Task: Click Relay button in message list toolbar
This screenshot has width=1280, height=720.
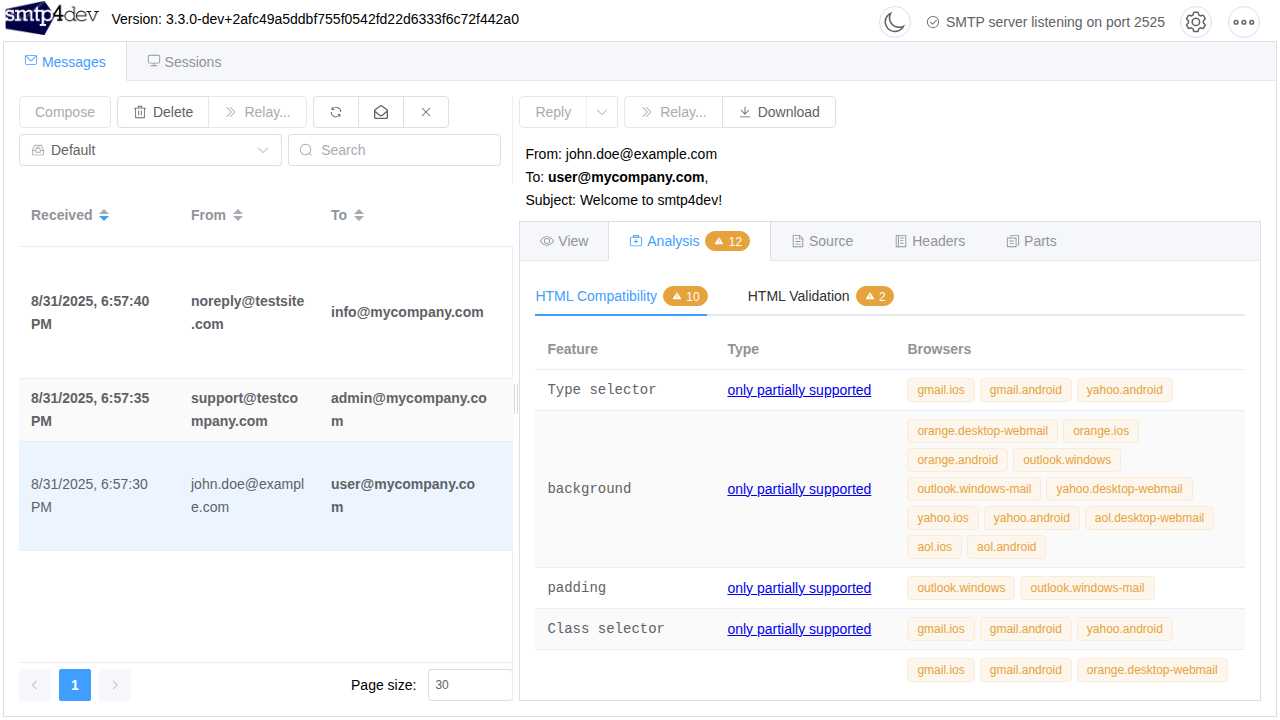Action: [x=258, y=112]
